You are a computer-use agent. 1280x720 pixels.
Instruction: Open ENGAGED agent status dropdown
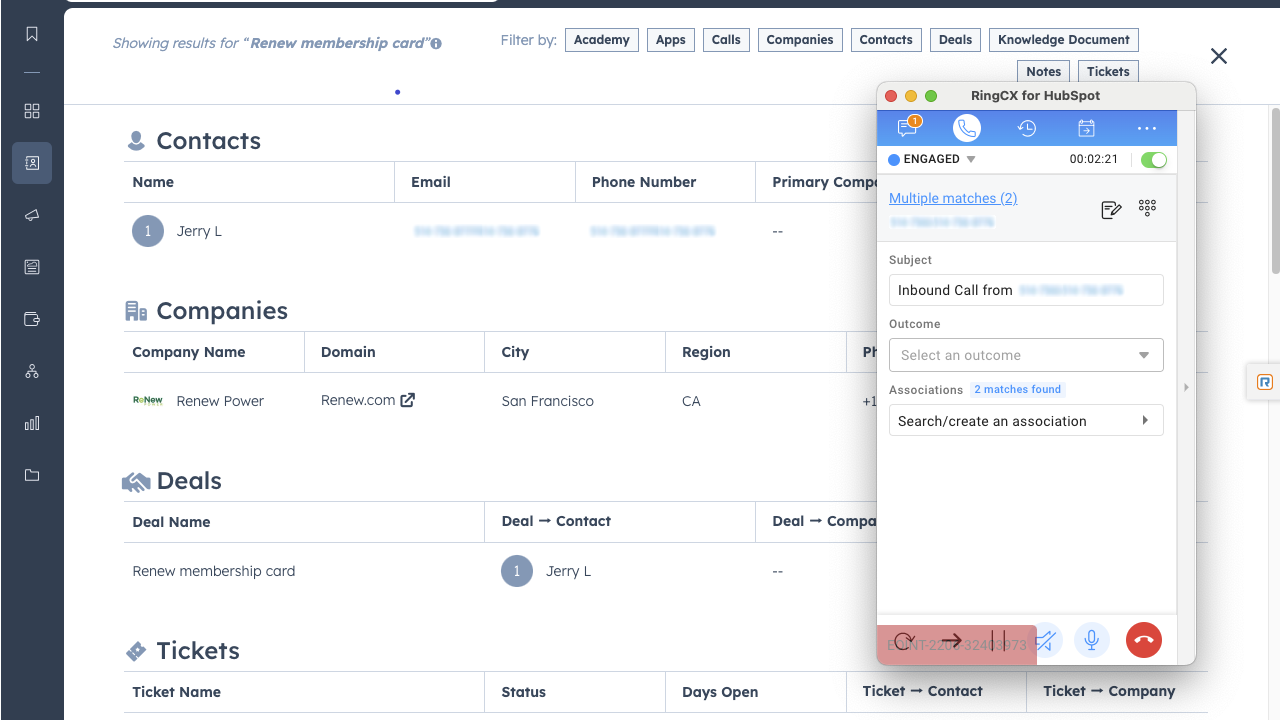point(932,160)
